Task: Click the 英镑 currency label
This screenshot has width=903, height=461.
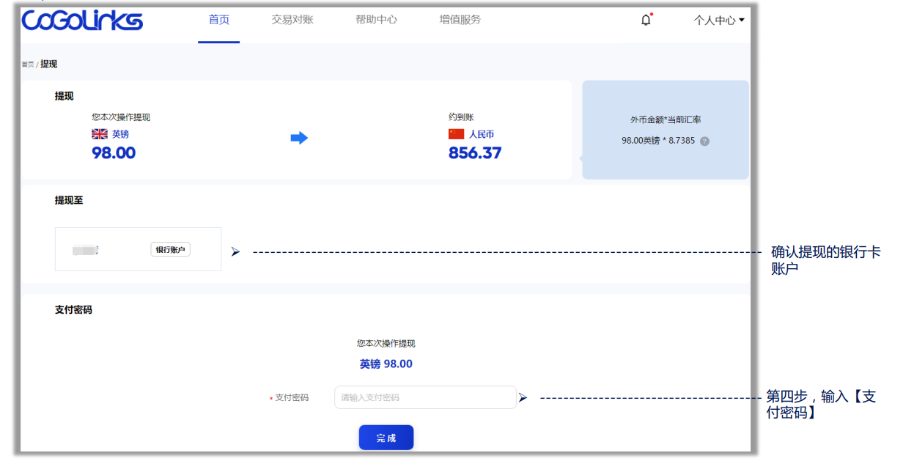Action: 120,134
